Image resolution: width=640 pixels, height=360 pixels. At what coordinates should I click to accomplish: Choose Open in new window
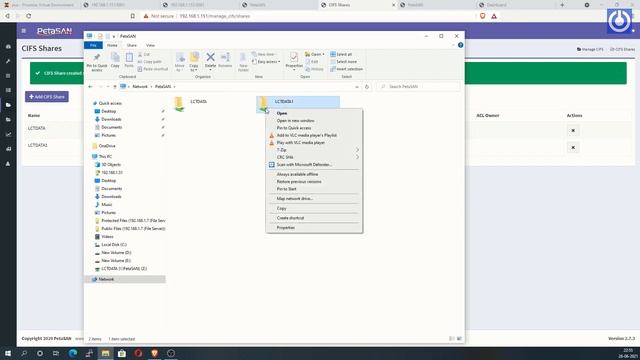296,121
